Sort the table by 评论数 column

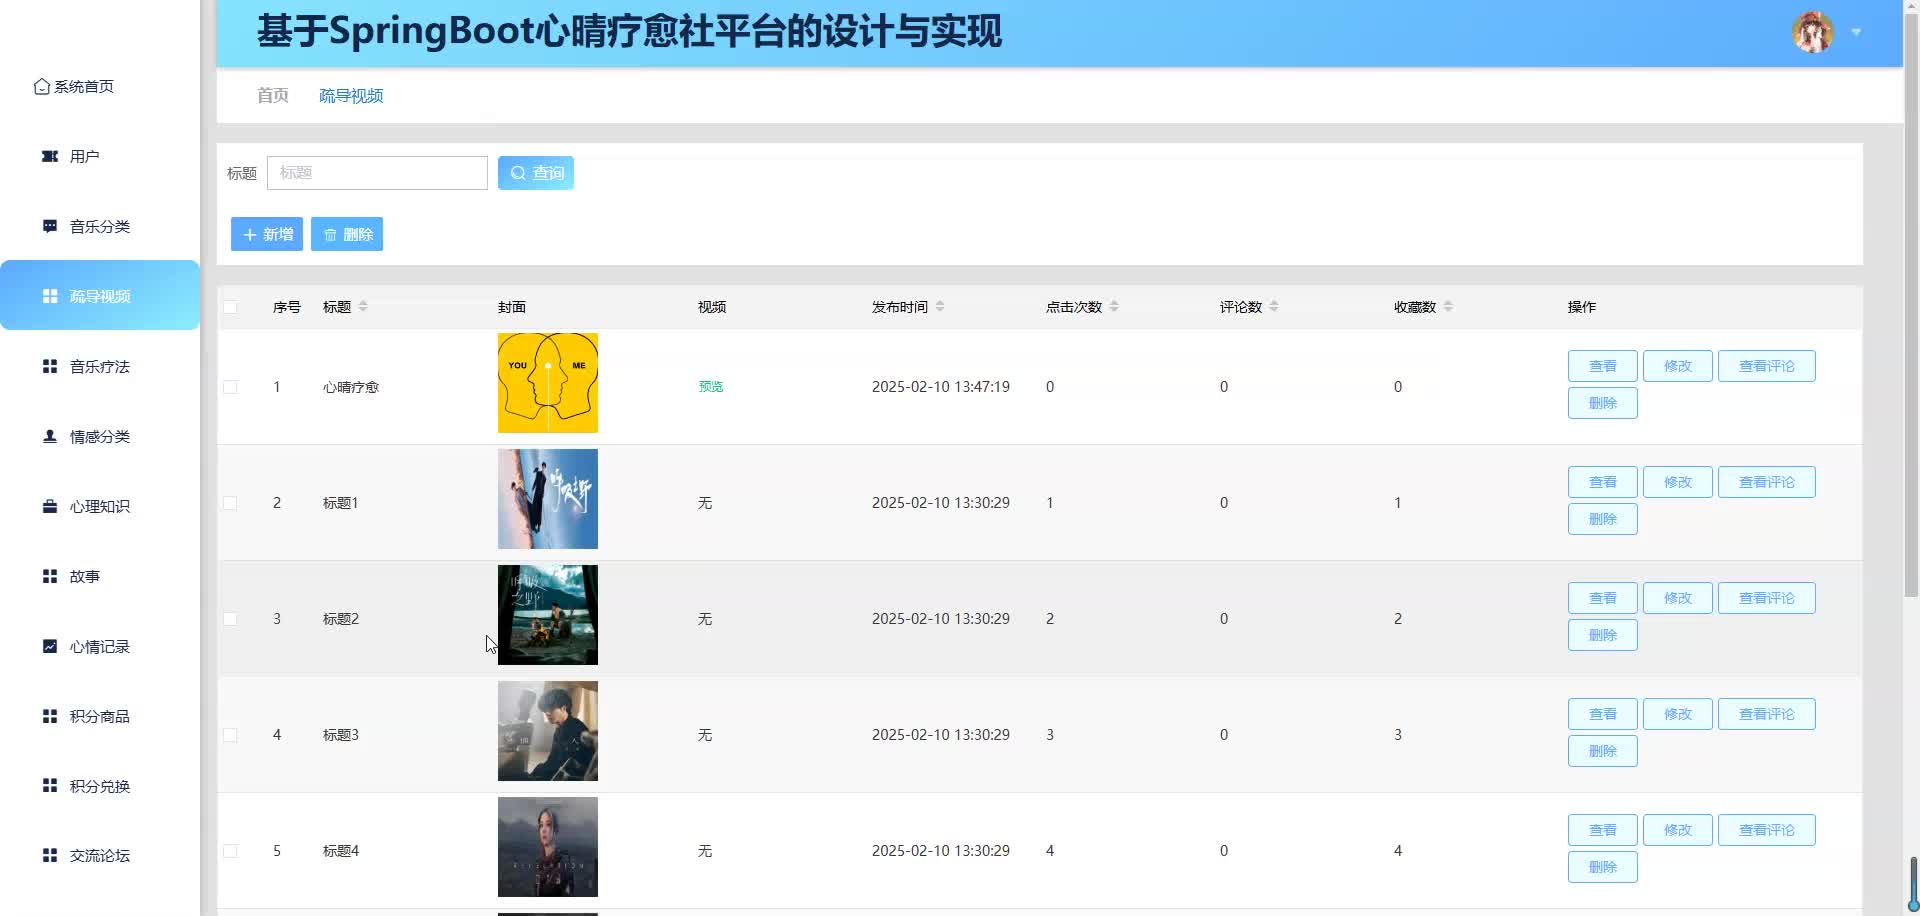[1274, 306]
